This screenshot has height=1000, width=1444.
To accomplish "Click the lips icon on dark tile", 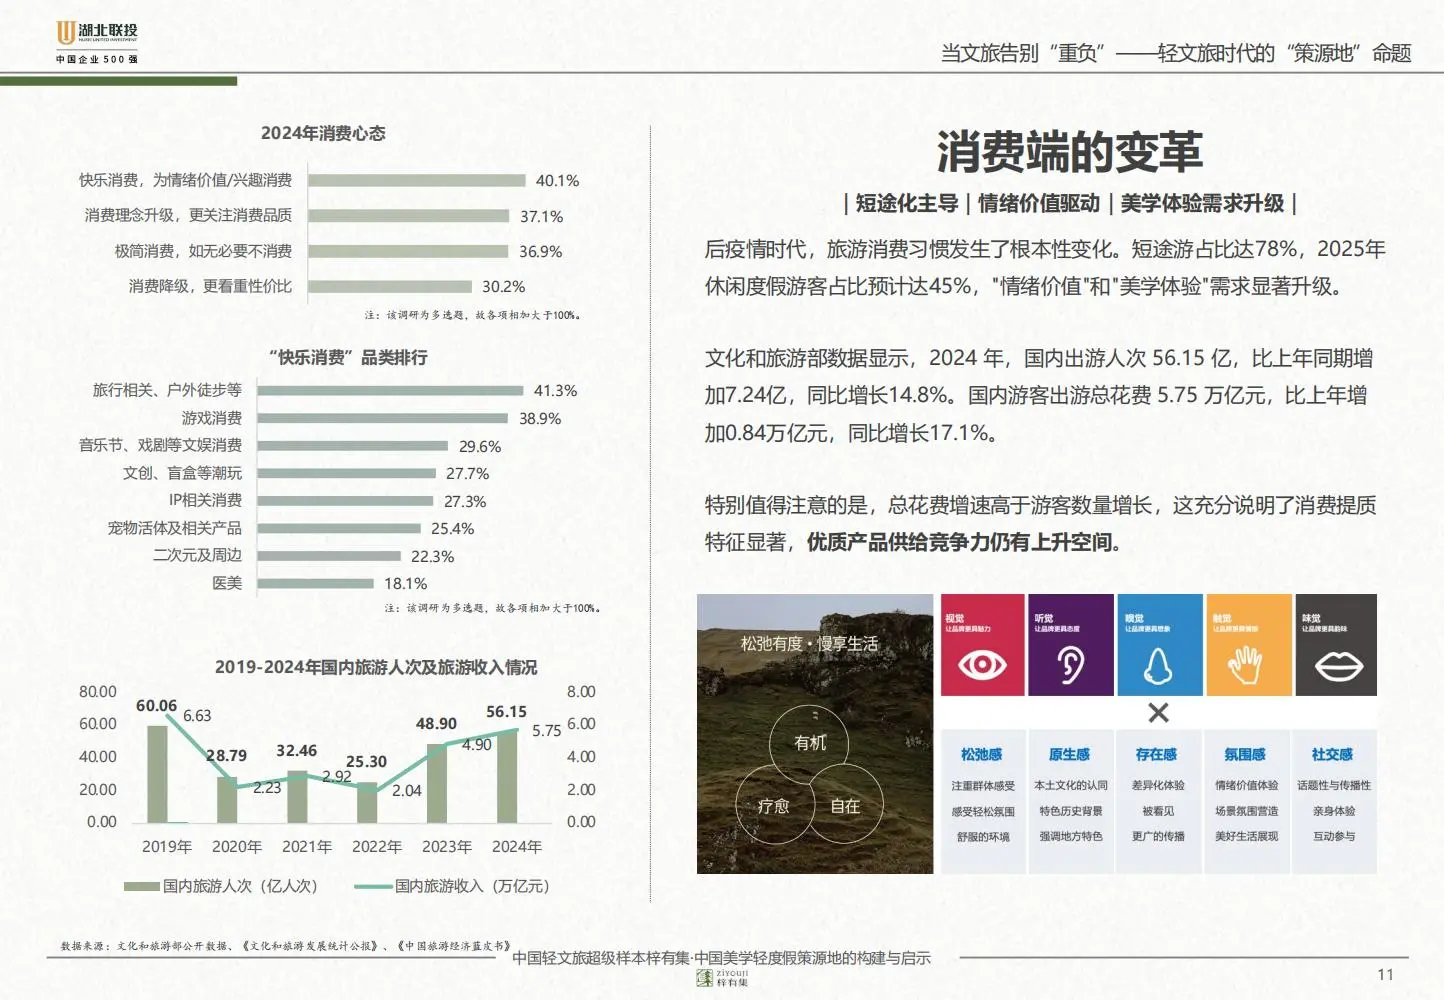I will click(1338, 666).
